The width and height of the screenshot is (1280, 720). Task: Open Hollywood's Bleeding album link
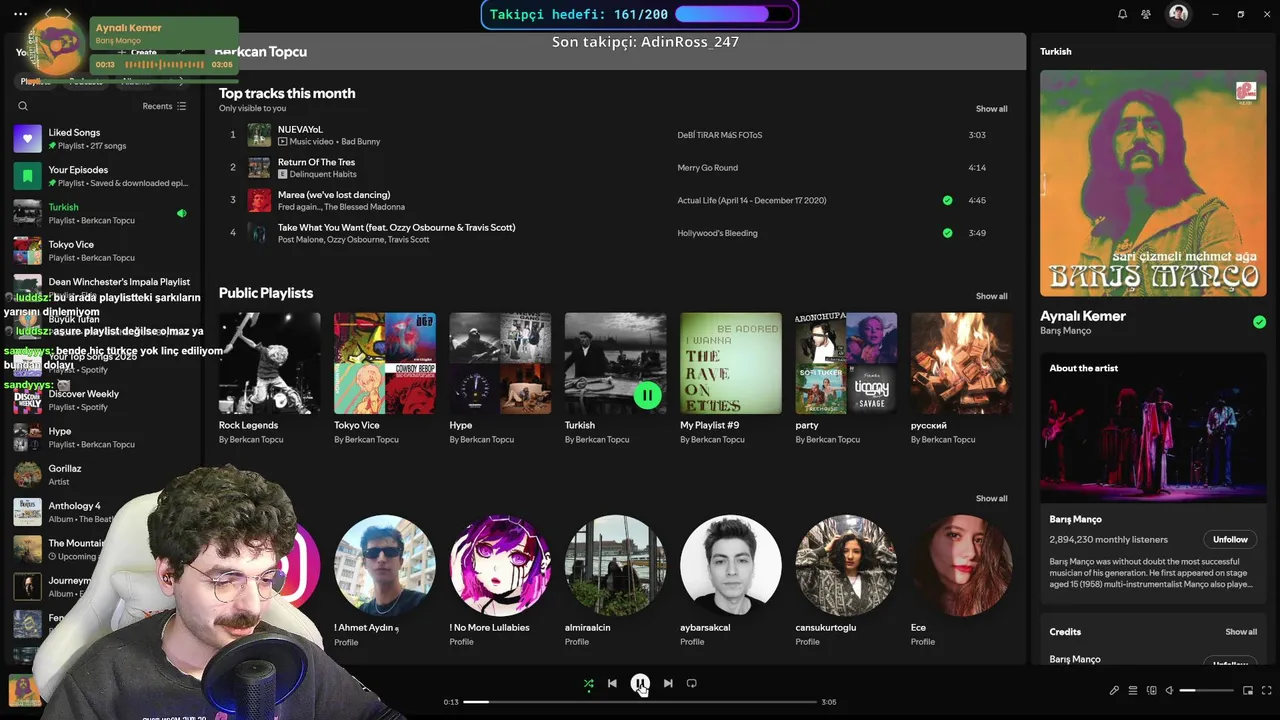pyautogui.click(x=717, y=233)
